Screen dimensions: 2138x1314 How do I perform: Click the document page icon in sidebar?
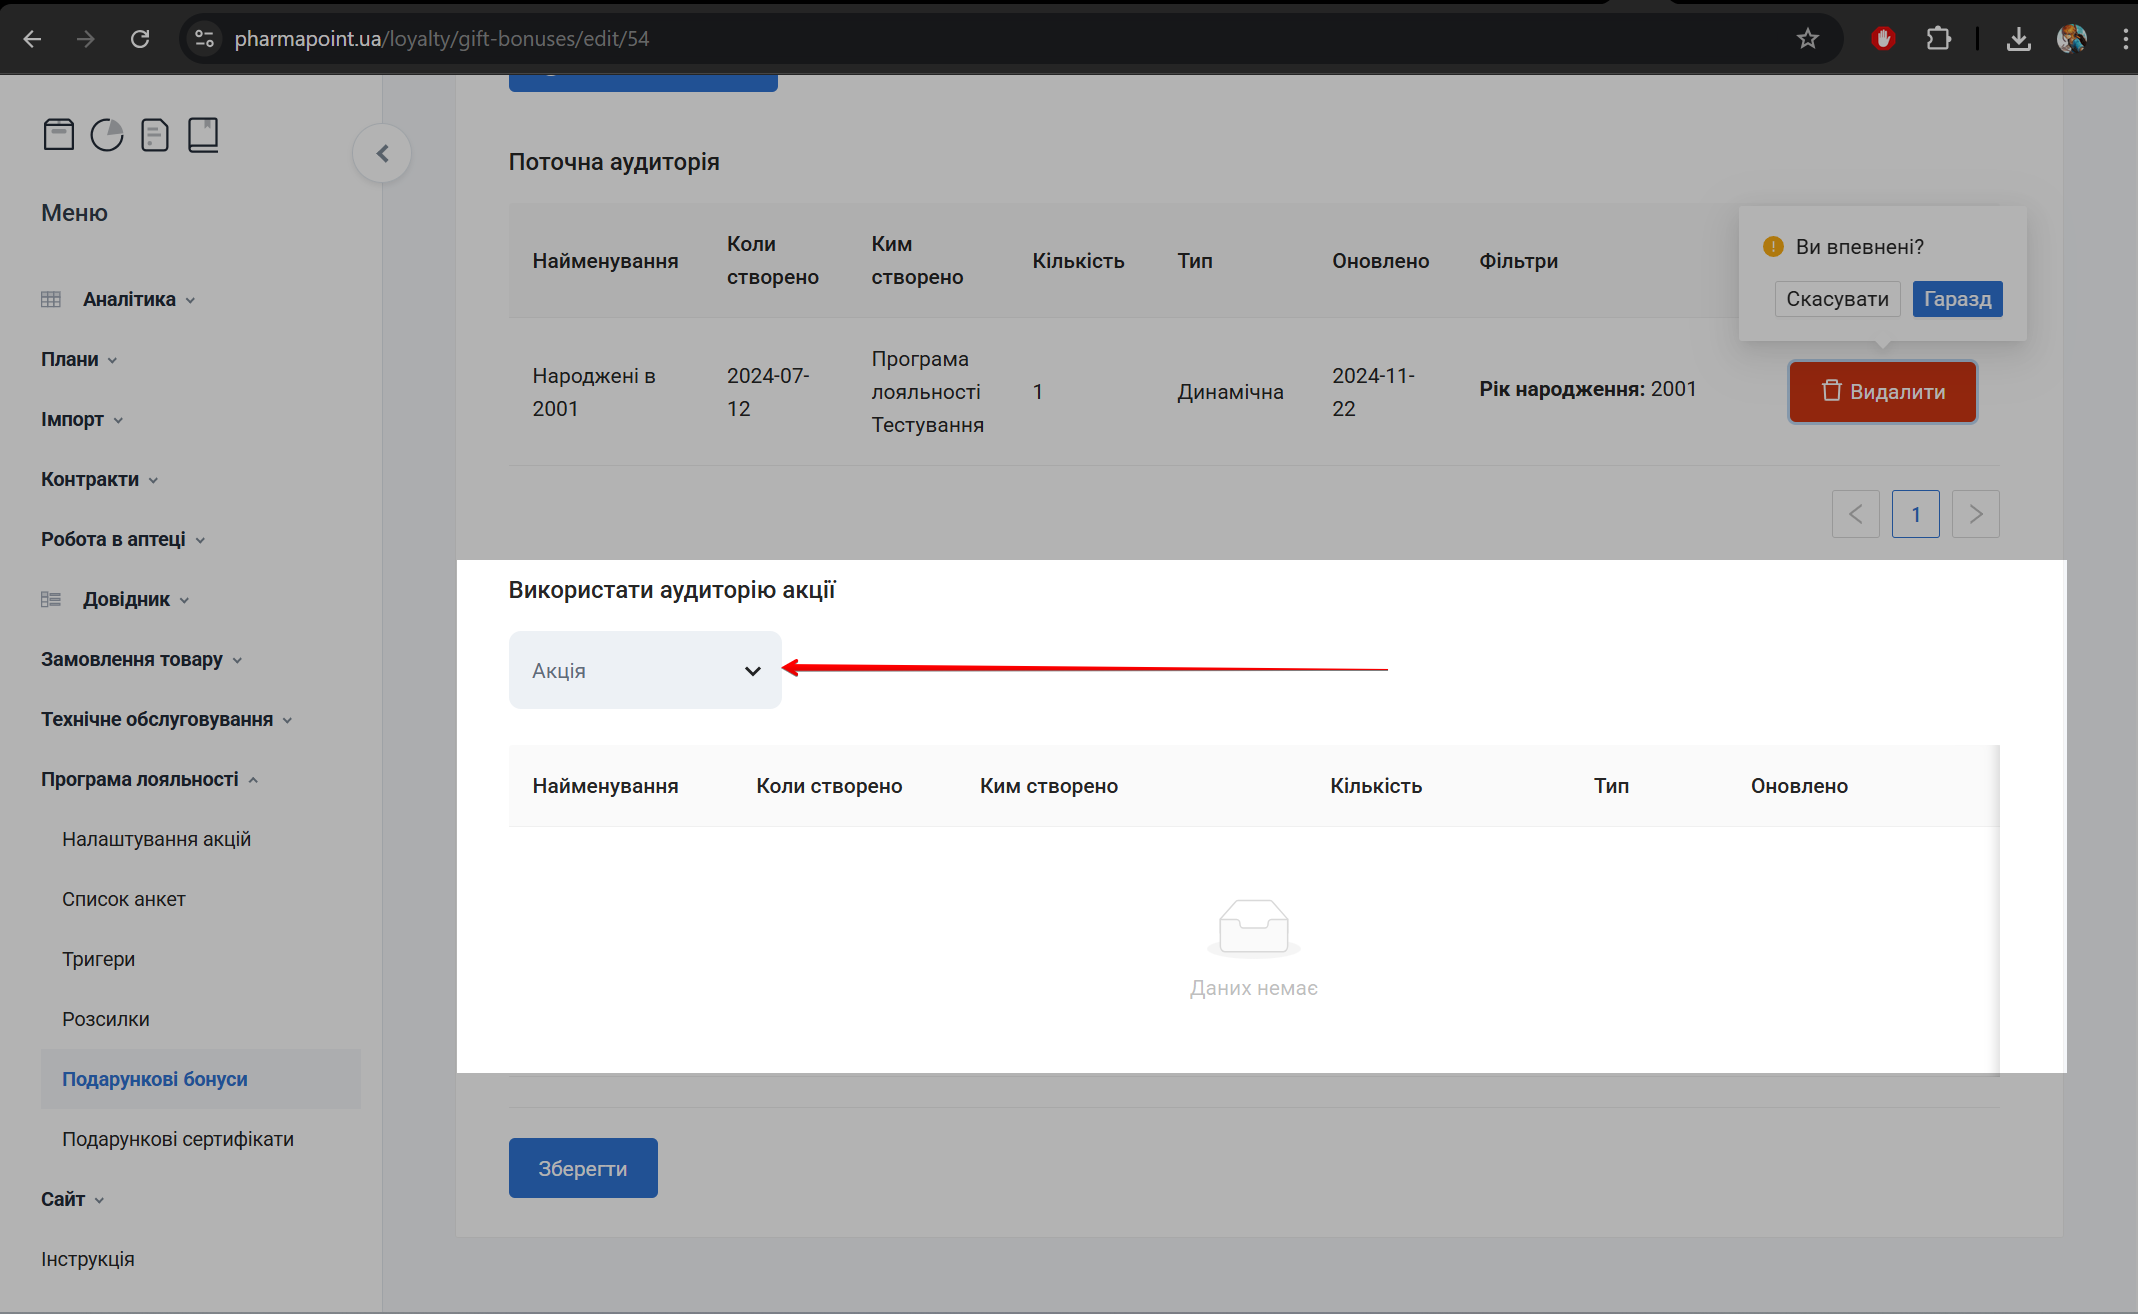155,134
